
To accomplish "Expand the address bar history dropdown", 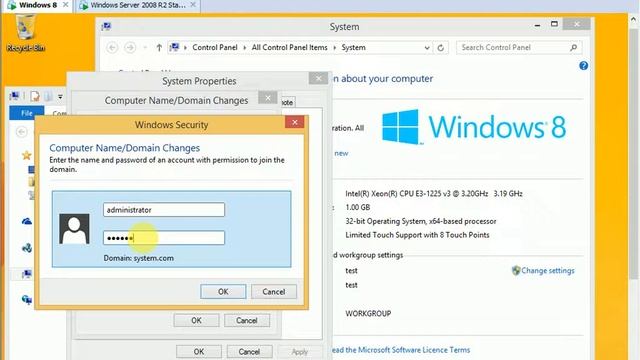I will 427,48.
